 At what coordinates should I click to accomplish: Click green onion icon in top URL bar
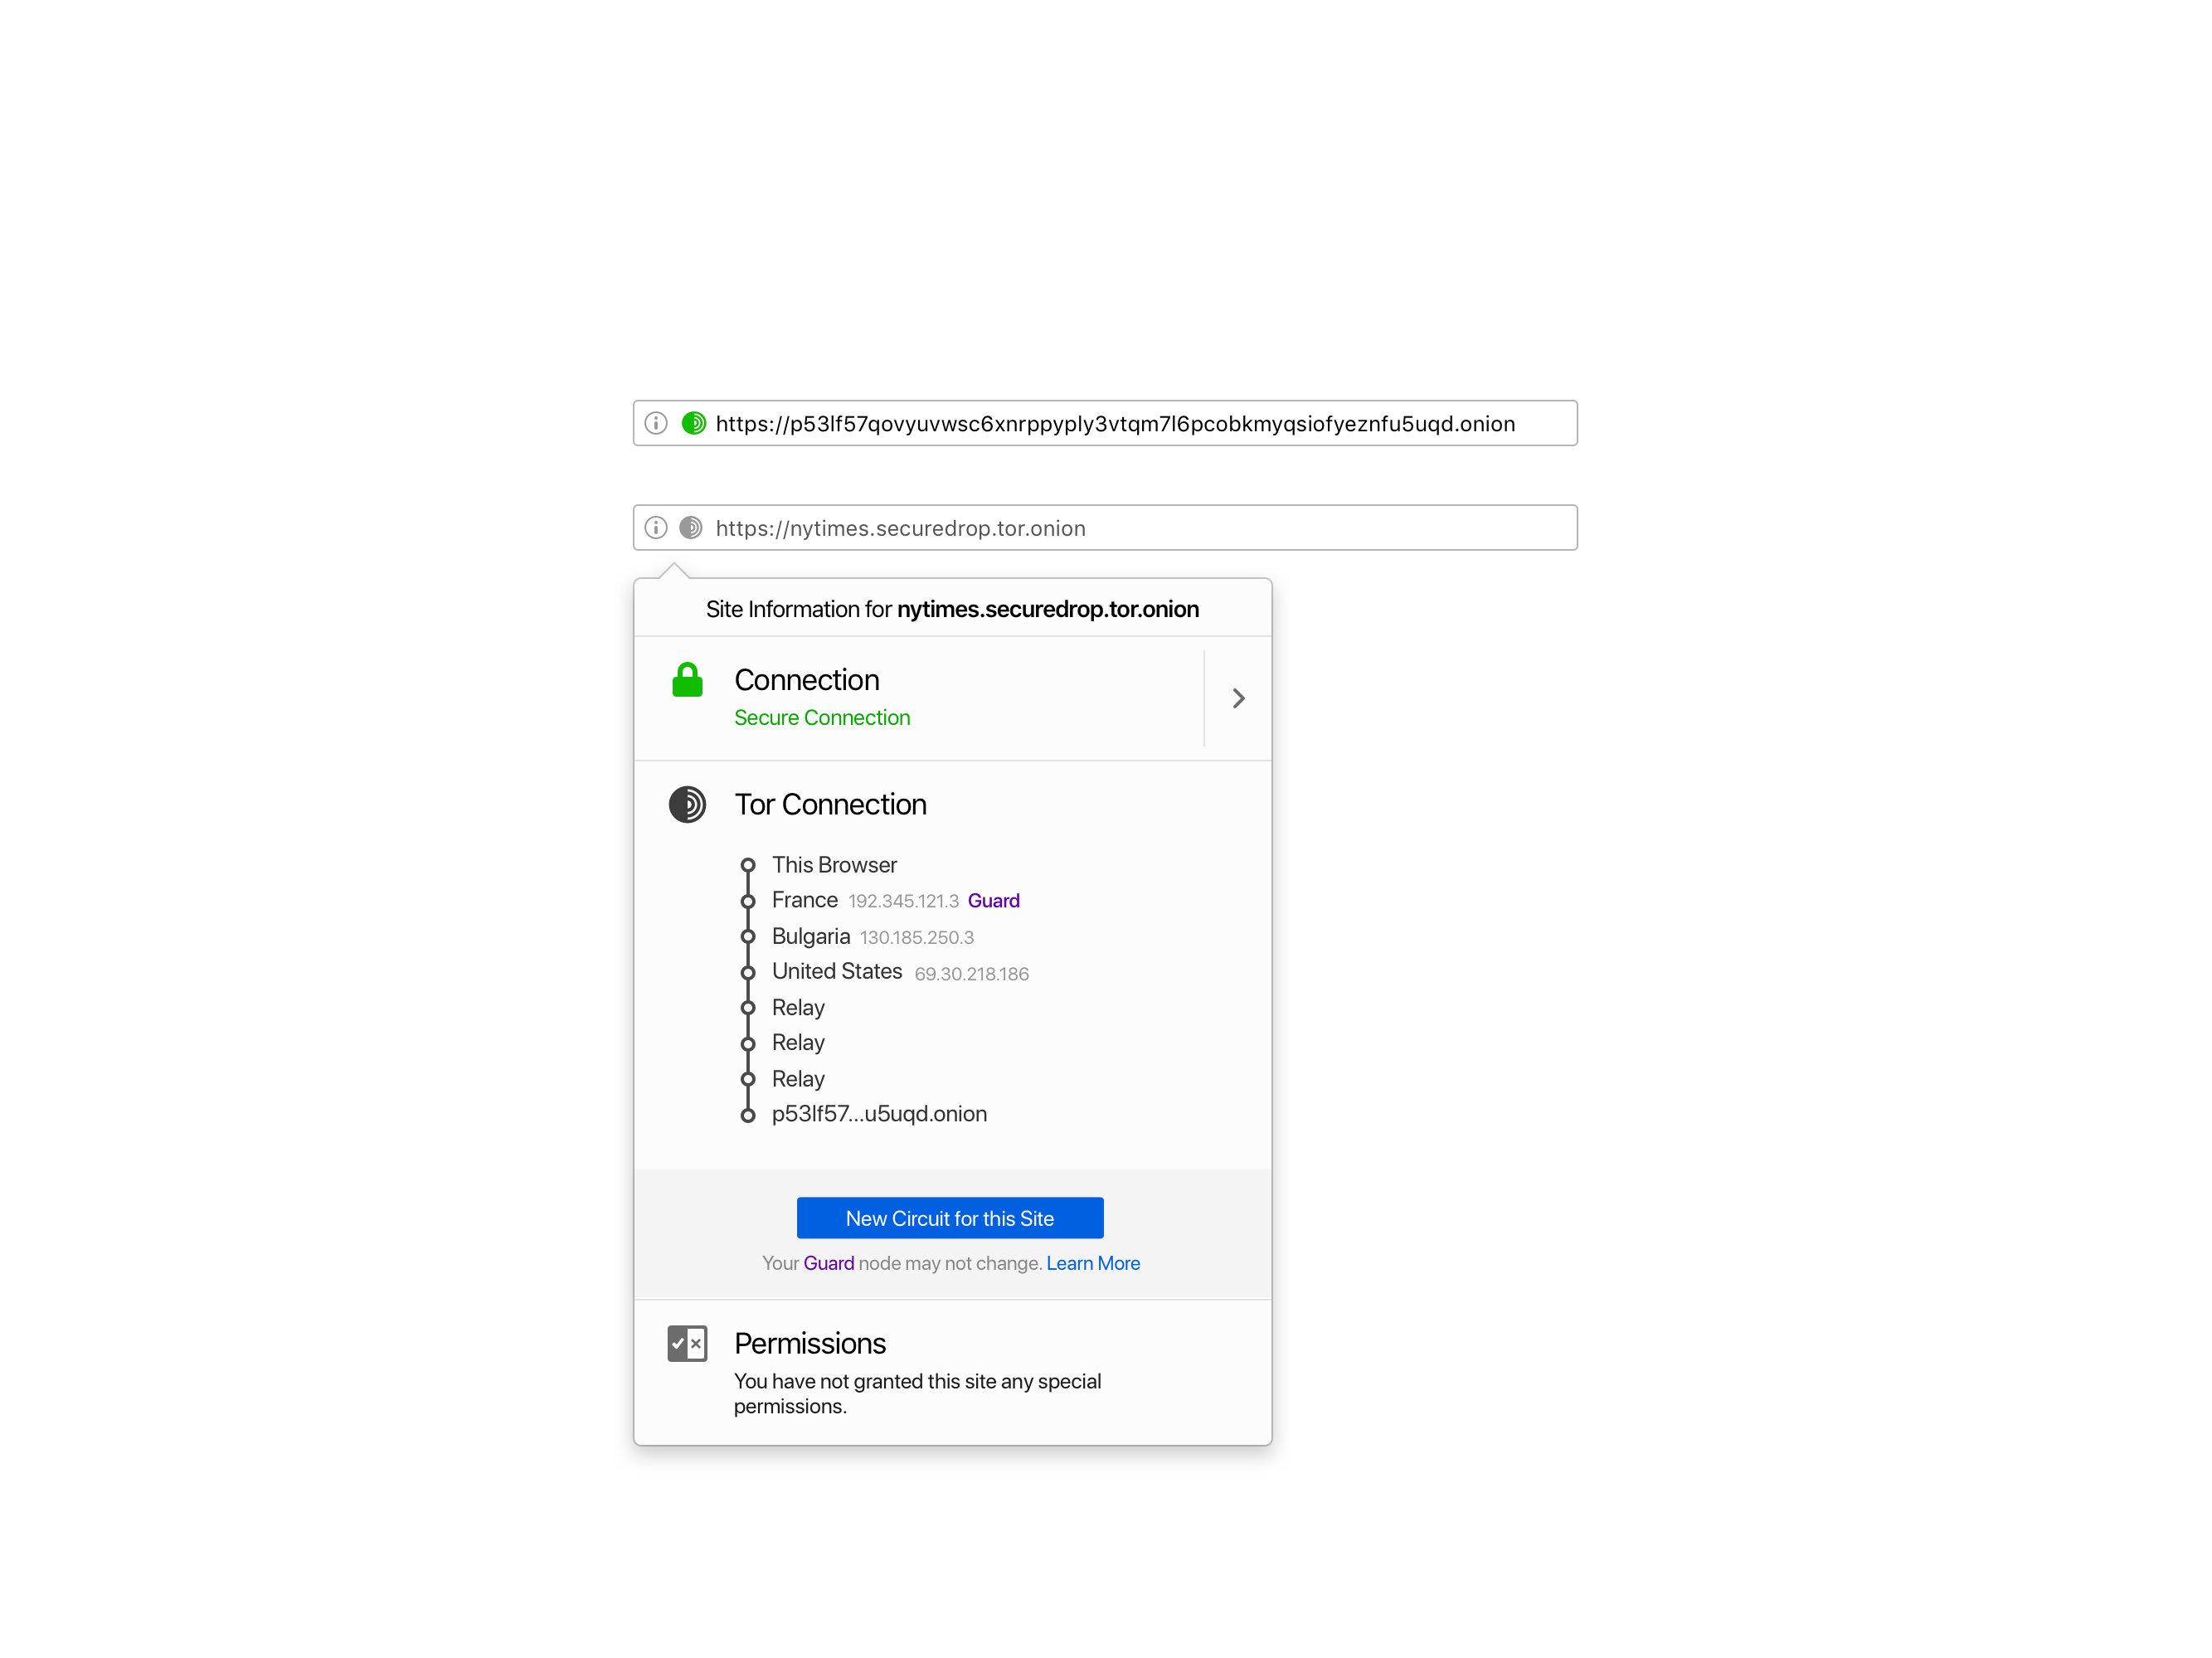[693, 423]
